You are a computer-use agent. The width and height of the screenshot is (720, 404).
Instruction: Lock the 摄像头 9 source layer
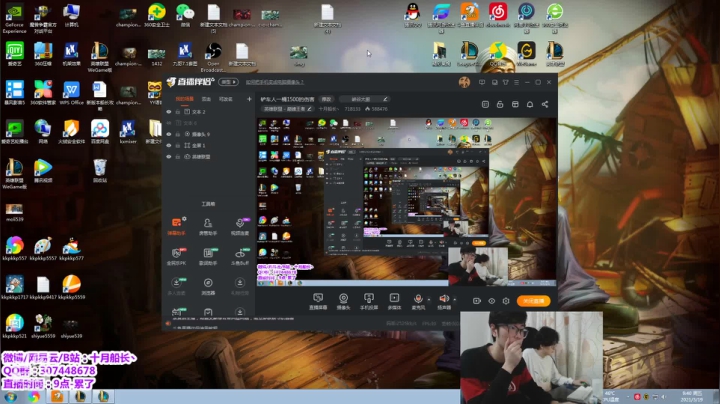[178, 134]
